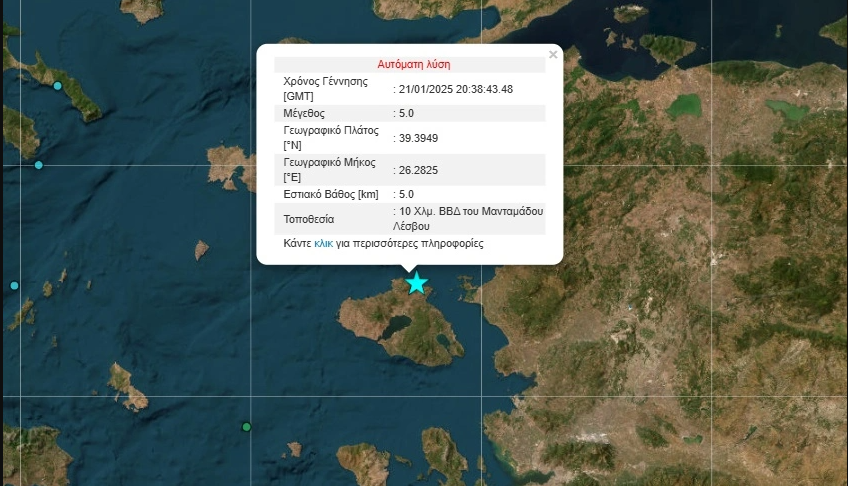
Task: Select cyan circle marker on horizontal grid line
Action: (38, 165)
